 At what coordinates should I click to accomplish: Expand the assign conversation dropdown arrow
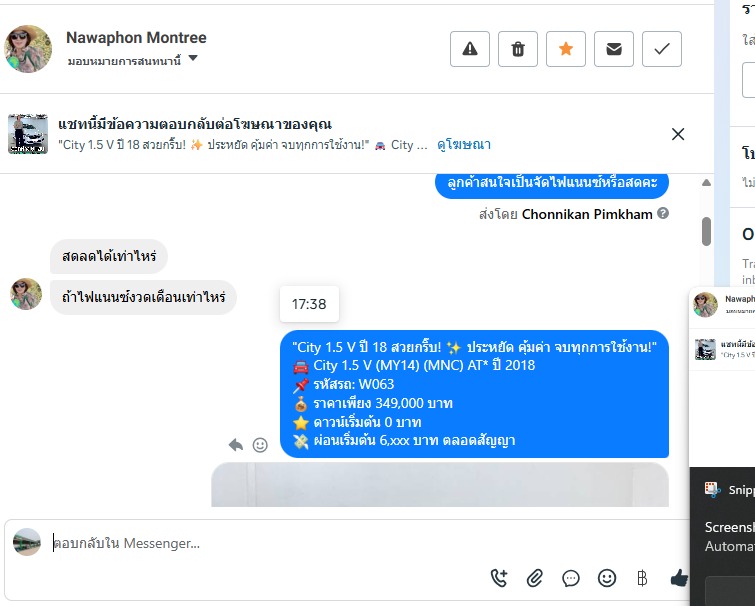pyautogui.click(x=193, y=58)
